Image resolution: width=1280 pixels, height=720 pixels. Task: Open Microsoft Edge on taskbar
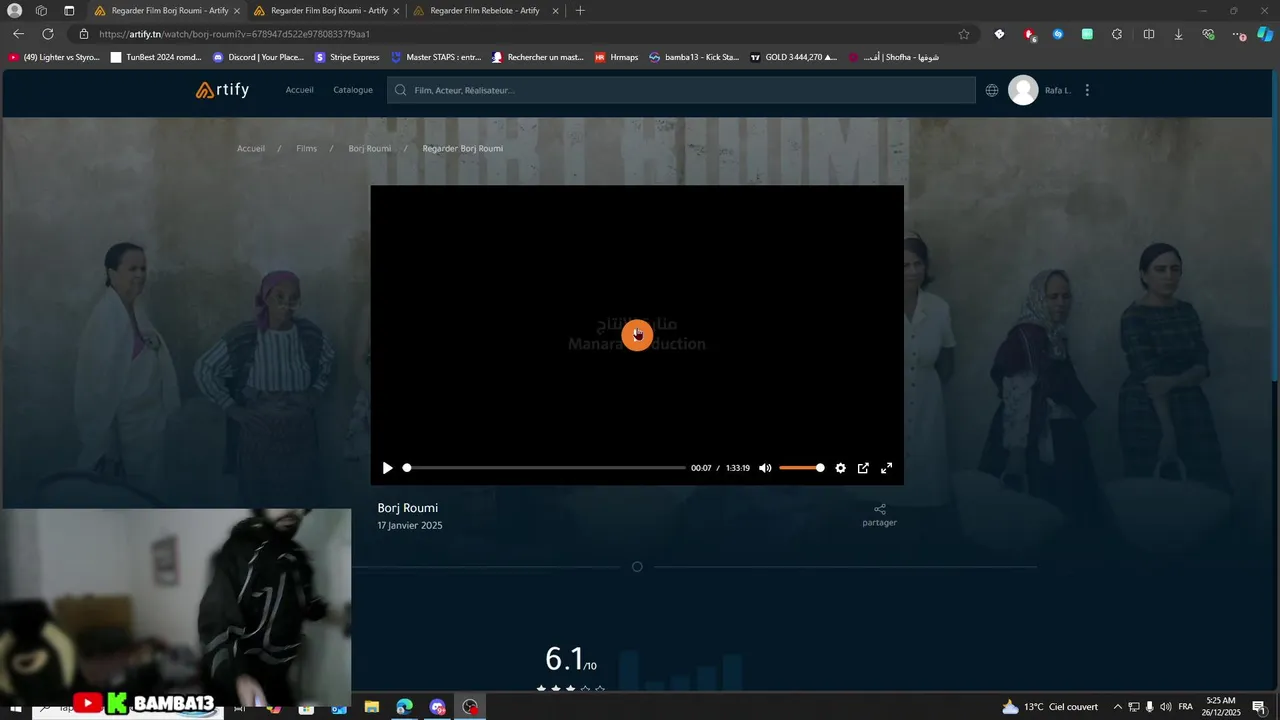(x=404, y=707)
